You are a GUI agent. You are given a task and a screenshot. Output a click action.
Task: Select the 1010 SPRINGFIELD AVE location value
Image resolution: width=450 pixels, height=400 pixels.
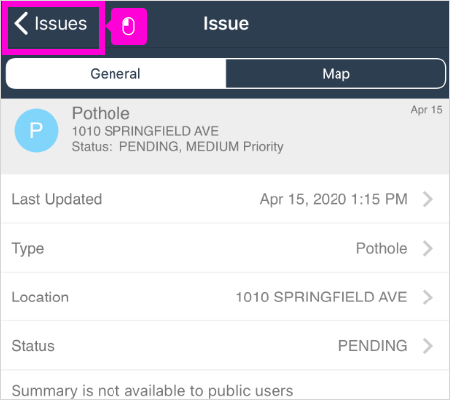tap(321, 297)
